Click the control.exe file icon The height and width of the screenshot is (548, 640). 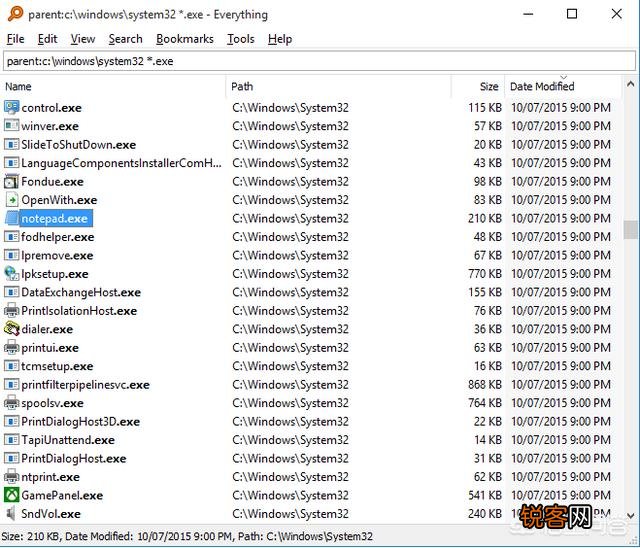click(12, 107)
